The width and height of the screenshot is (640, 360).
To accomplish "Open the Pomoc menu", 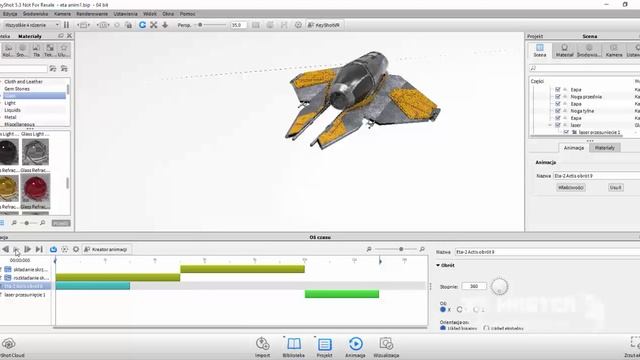I will (x=187, y=14).
